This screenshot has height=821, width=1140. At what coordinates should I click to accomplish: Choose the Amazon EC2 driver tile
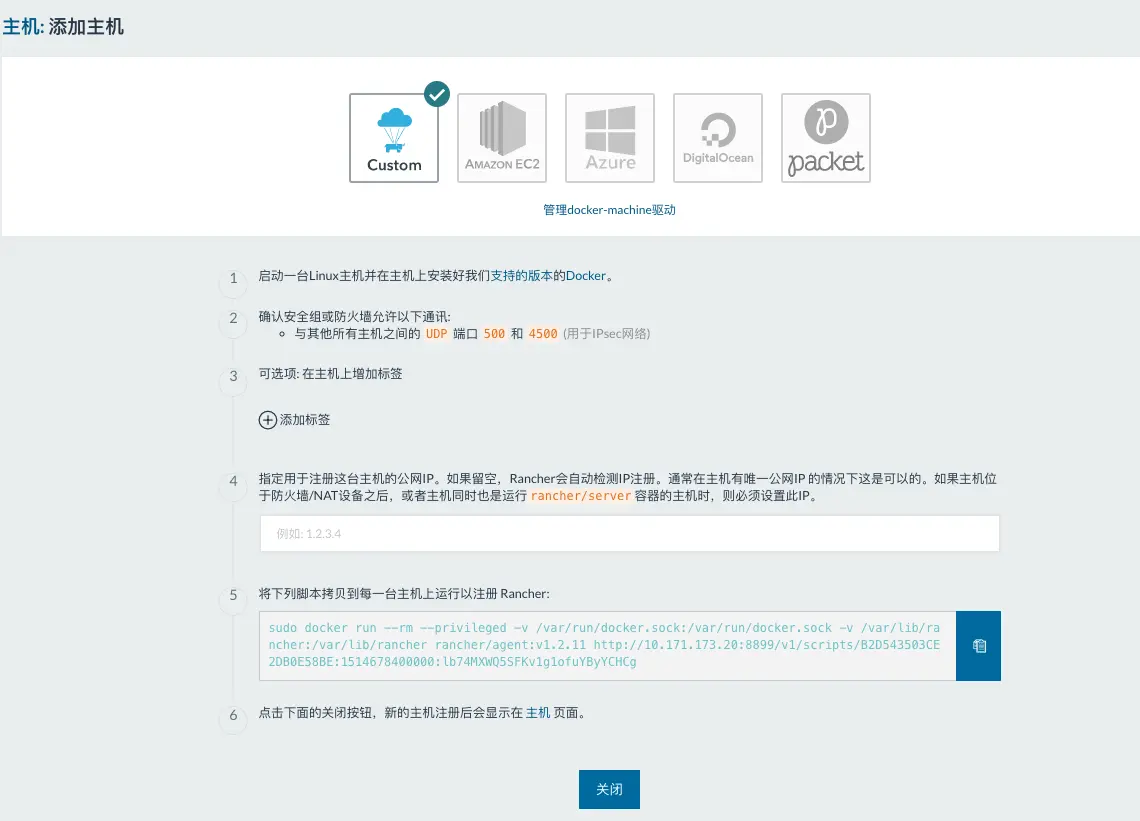tap(502, 137)
